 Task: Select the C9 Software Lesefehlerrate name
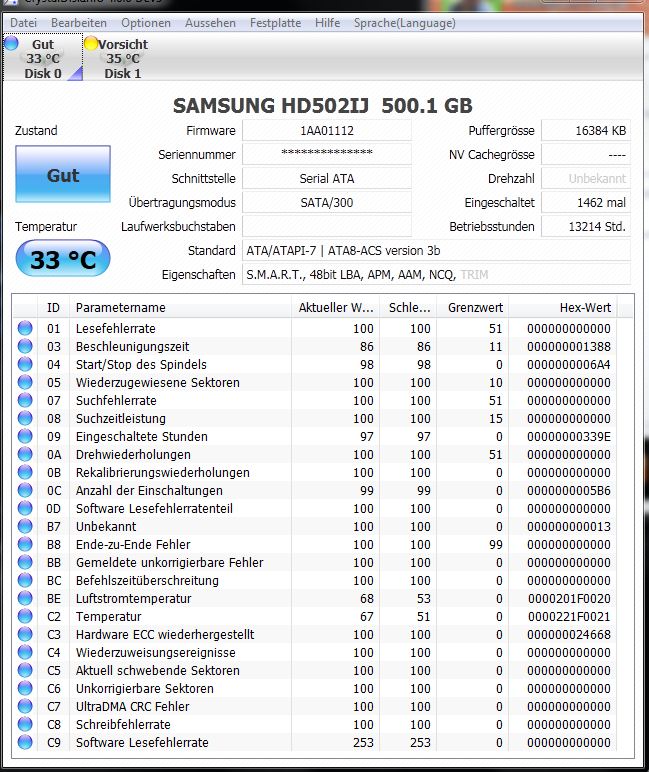coord(142,742)
